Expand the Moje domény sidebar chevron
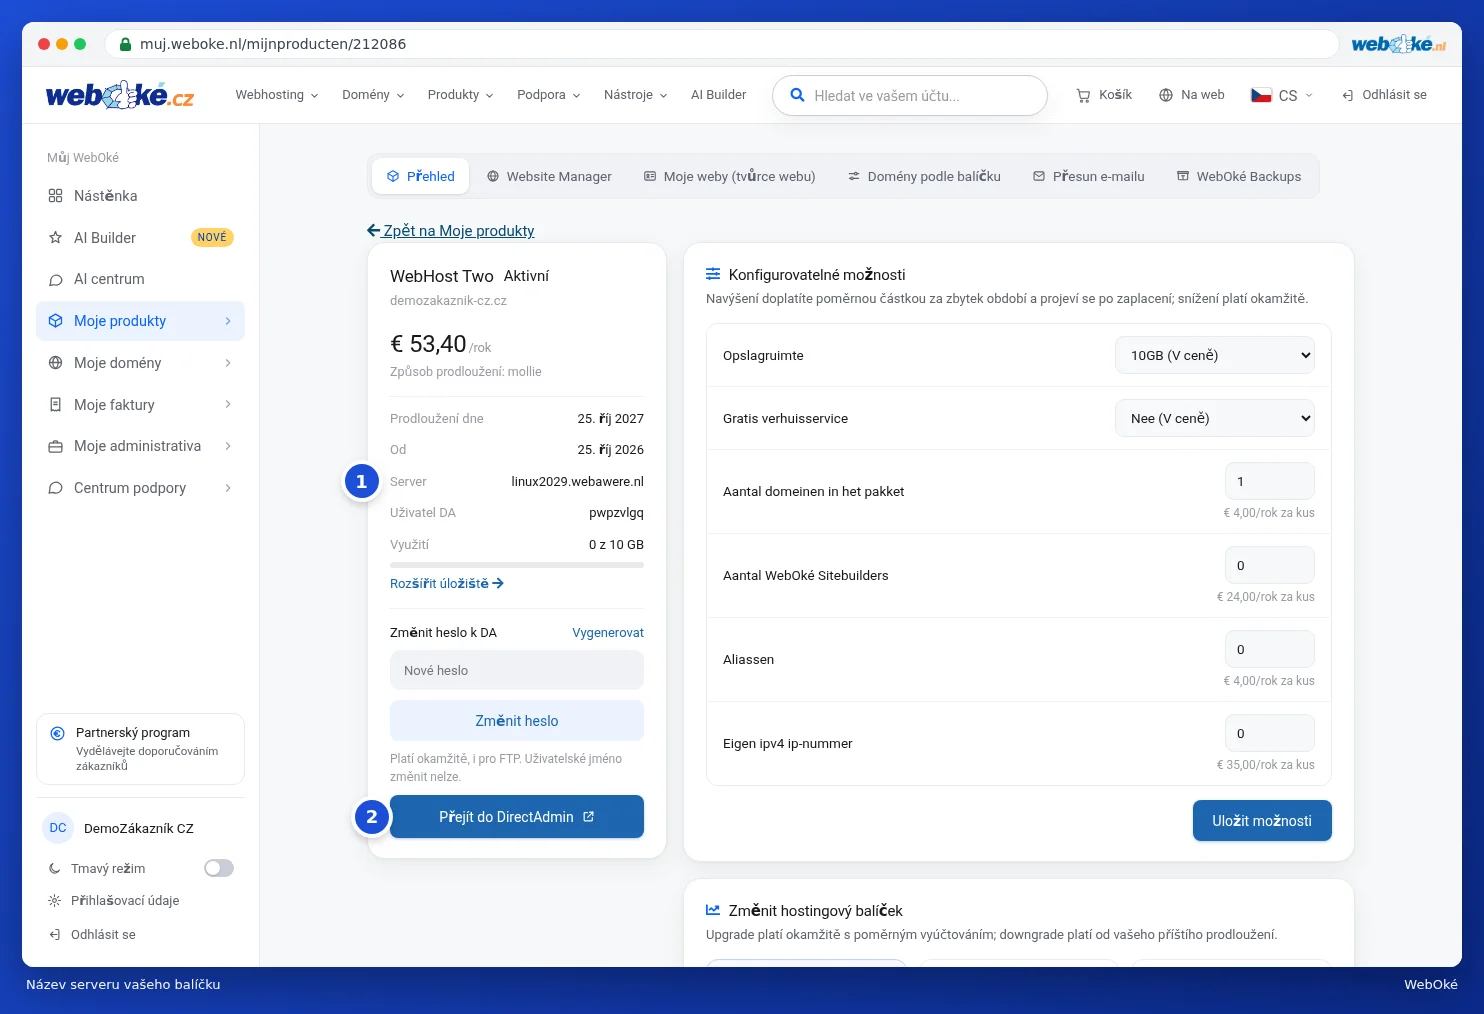Screen dimensions: 1484x1014 (x=228, y=363)
